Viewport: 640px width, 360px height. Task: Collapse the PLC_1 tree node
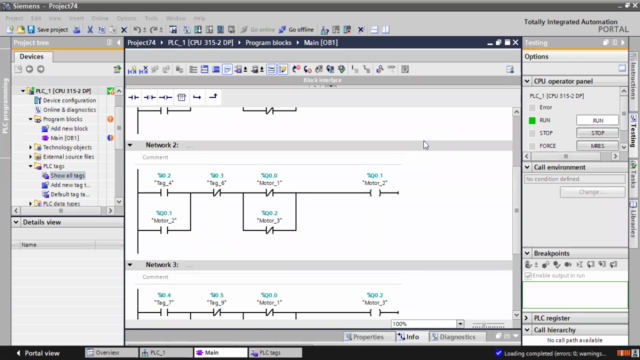point(23,91)
